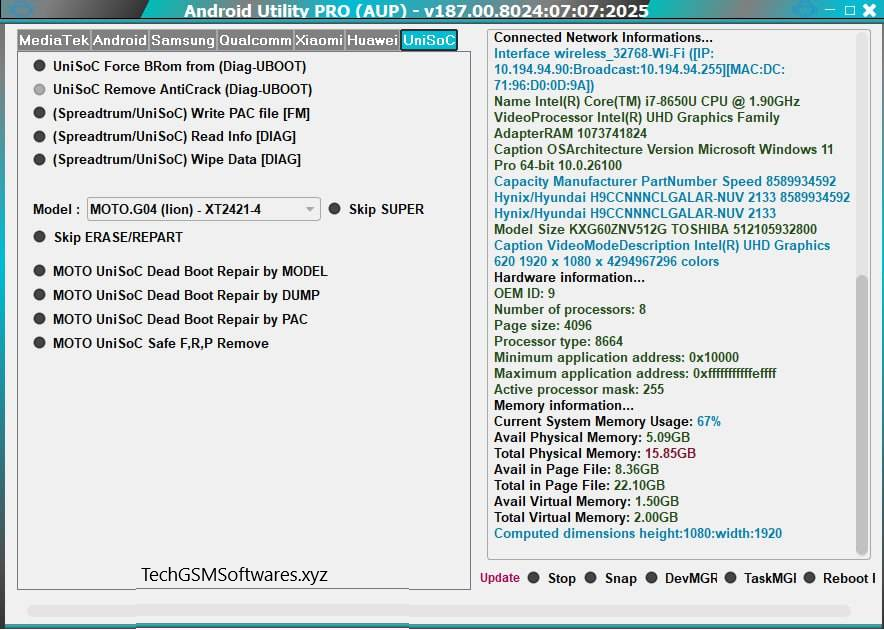The image size is (884, 630).
Task: Click the Update link
Action: 500,578
